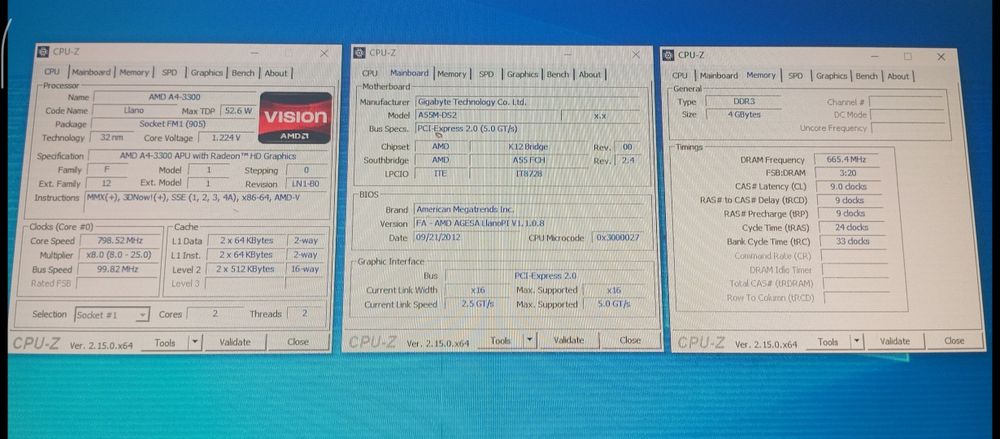Screen dimensions: 1000x439
Task: Click Manufacturer field Gigabyte Technology Co. Ltd.
Action: click(x=527, y=102)
